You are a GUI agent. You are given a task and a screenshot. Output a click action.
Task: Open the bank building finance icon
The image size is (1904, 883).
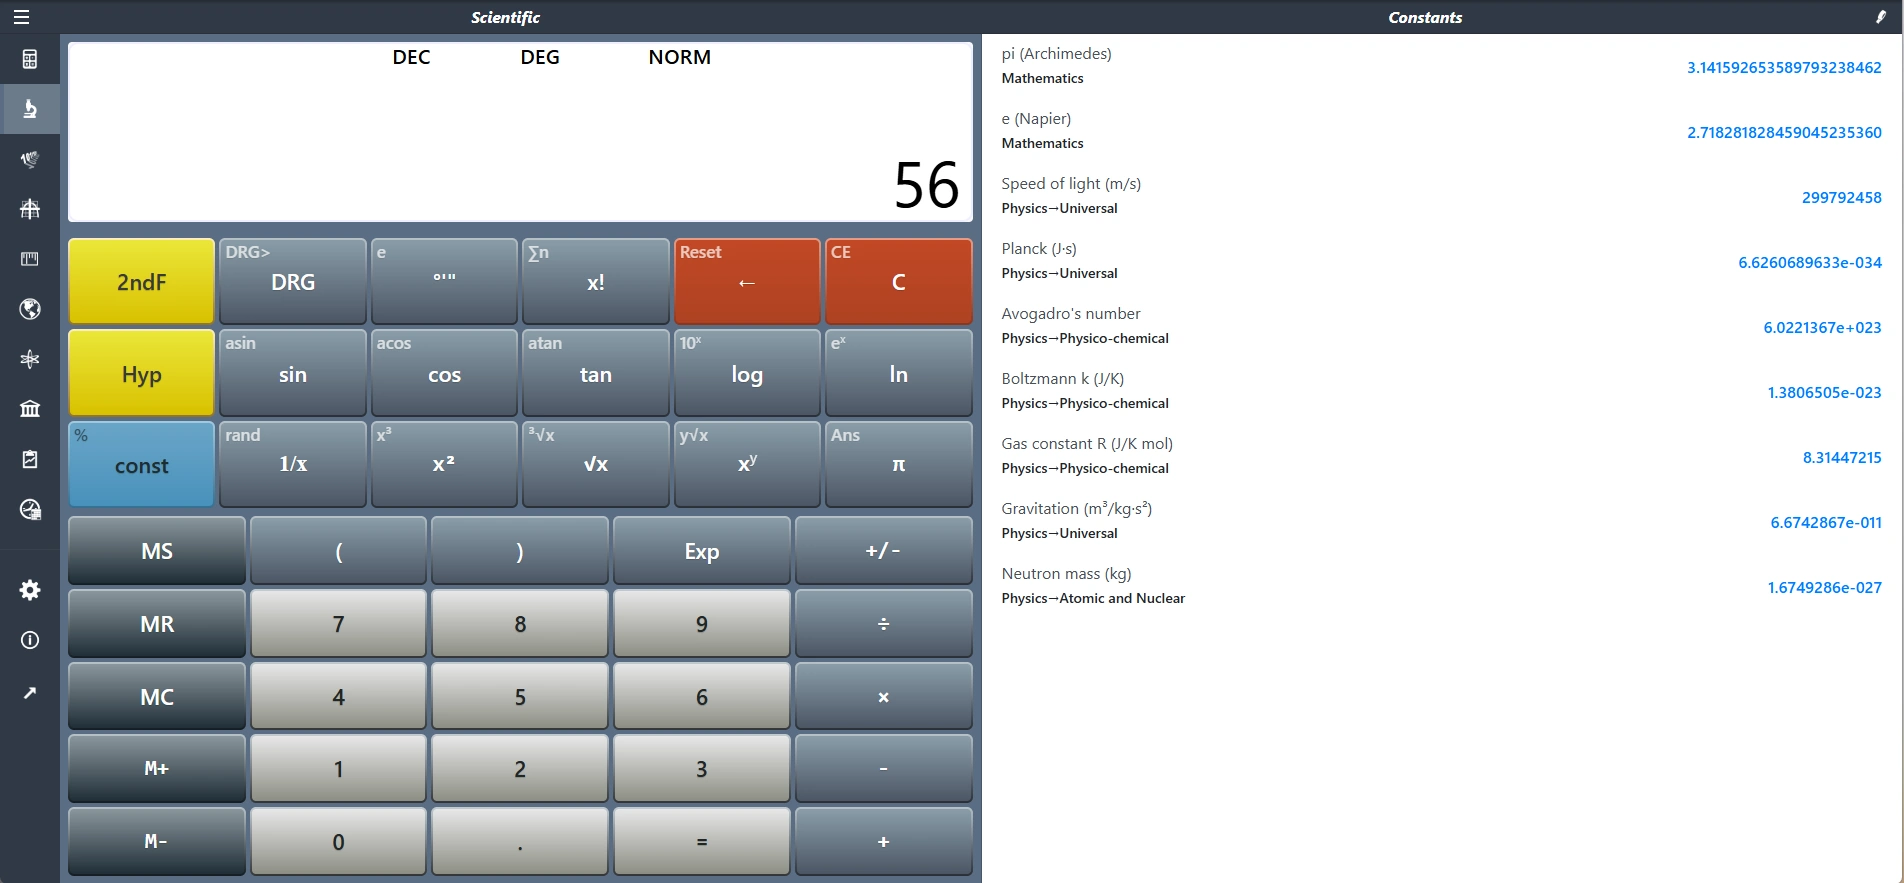pos(30,409)
